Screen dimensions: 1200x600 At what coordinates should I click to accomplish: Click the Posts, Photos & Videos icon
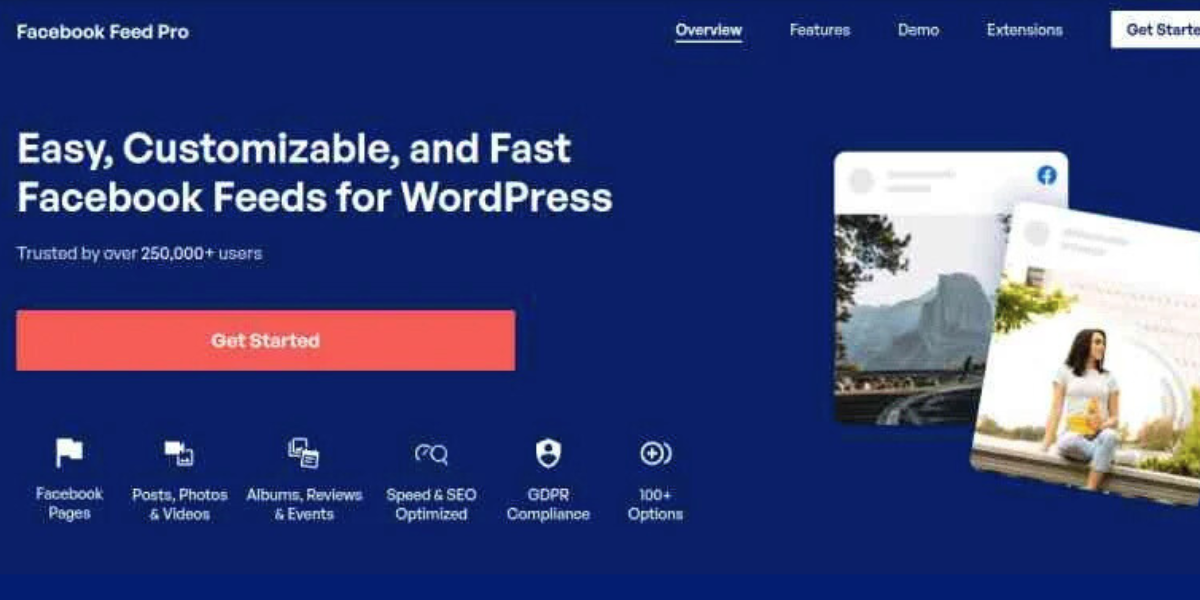coord(179,454)
